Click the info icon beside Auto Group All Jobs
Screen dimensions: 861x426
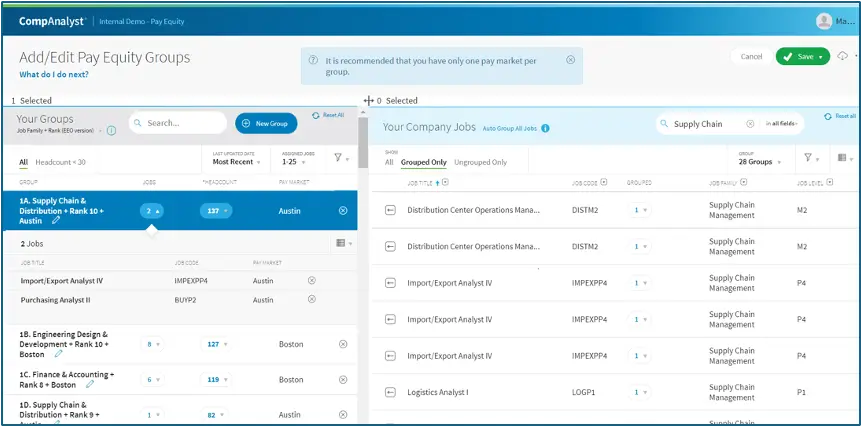[545, 129]
